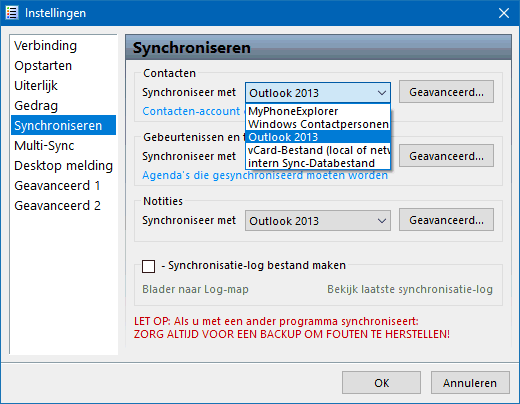
Task: Cancel the dialog with Annuleren
Action: pos(470,383)
